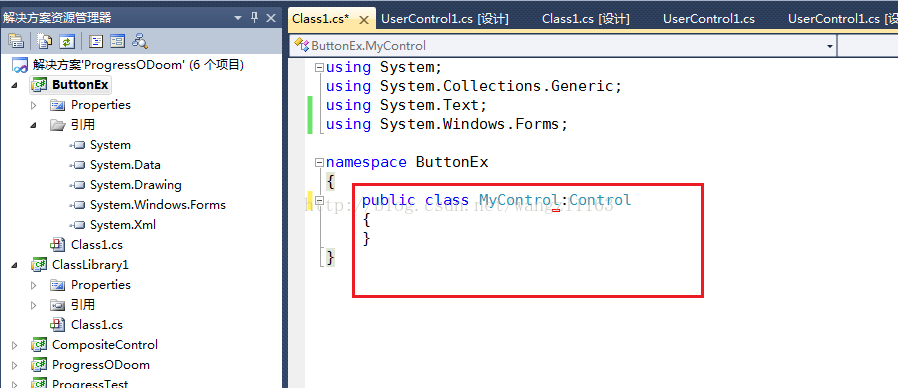Click the 'namespace ButtonEx' code line
This screenshot has height=388, width=898.
(x=407, y=162)
